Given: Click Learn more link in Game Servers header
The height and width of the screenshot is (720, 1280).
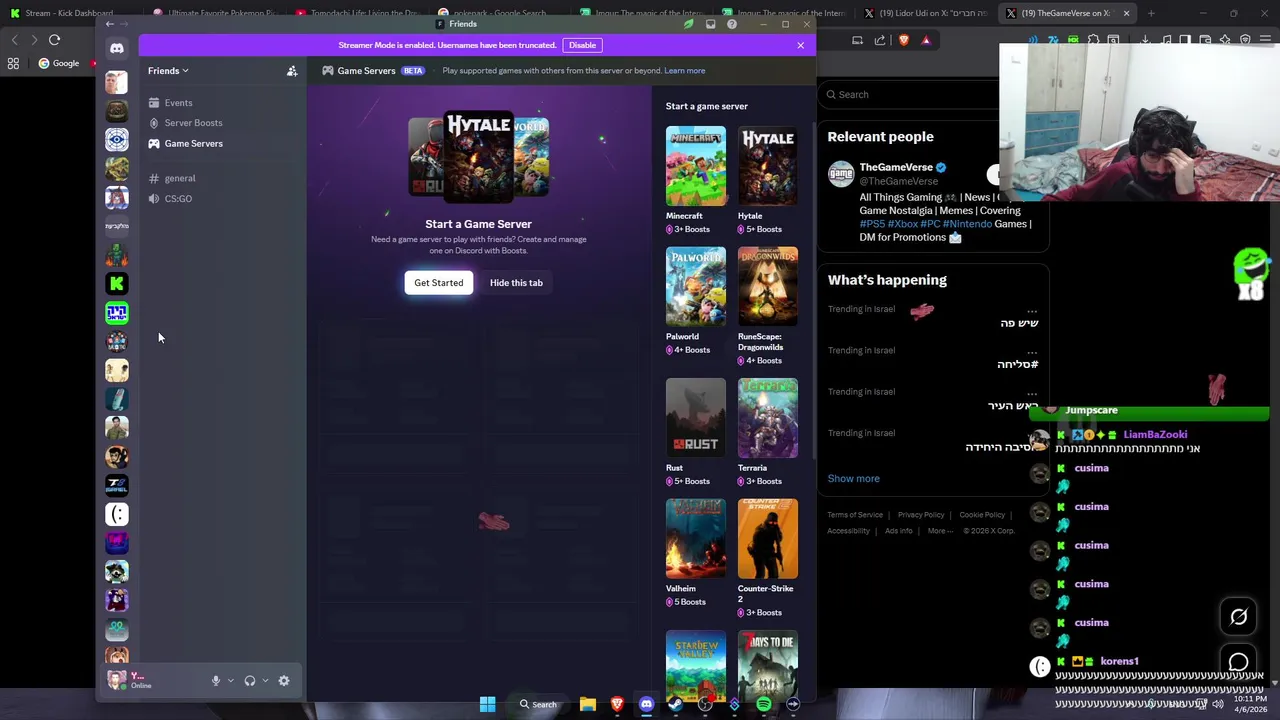Looking at the screenshot, I should tap(684, 71).
